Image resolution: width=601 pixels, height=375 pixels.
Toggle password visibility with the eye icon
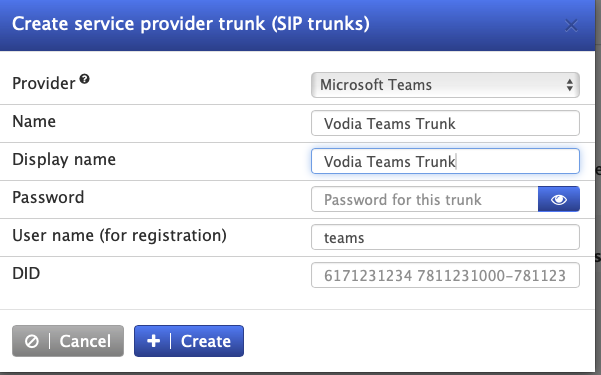pos(558,199)
